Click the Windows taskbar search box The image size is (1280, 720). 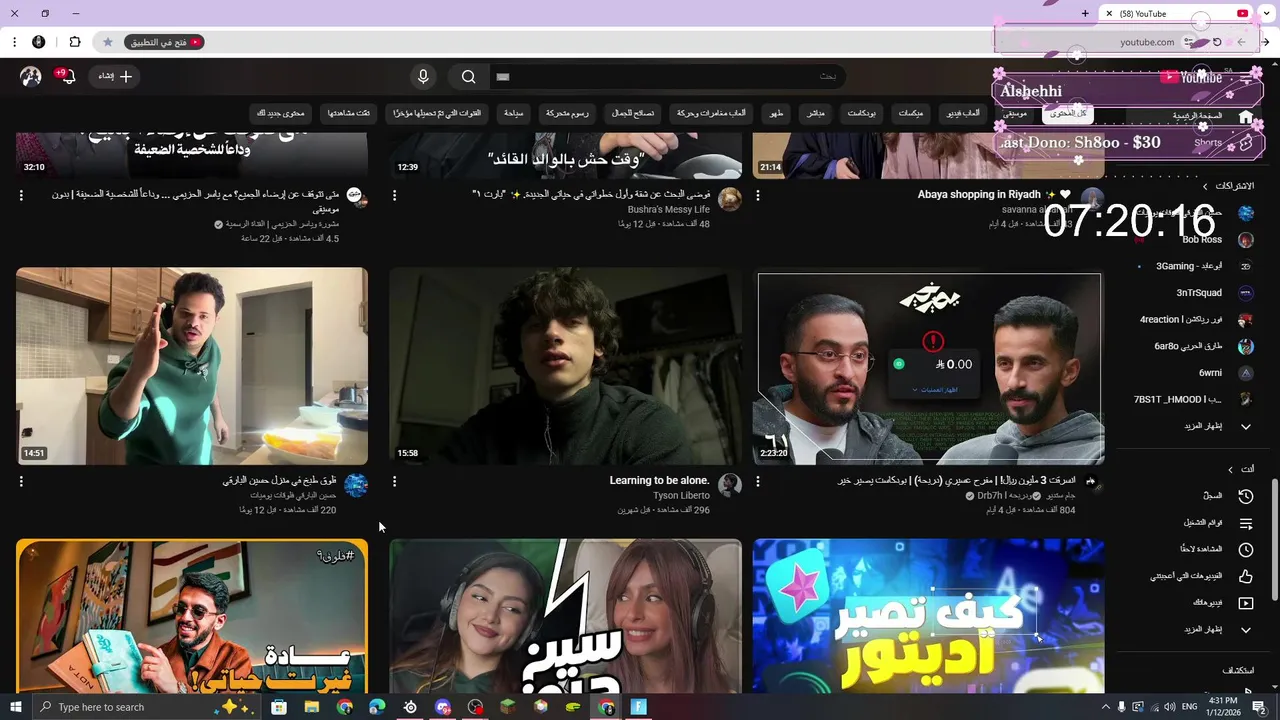point(148,707)
